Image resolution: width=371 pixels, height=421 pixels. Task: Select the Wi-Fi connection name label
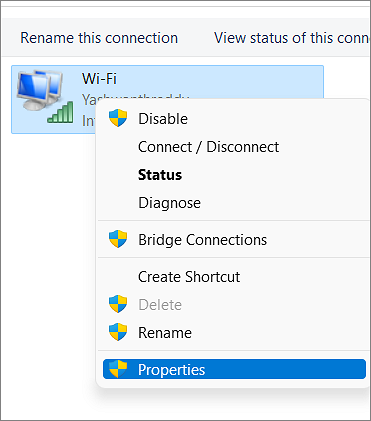coord(99,79)
